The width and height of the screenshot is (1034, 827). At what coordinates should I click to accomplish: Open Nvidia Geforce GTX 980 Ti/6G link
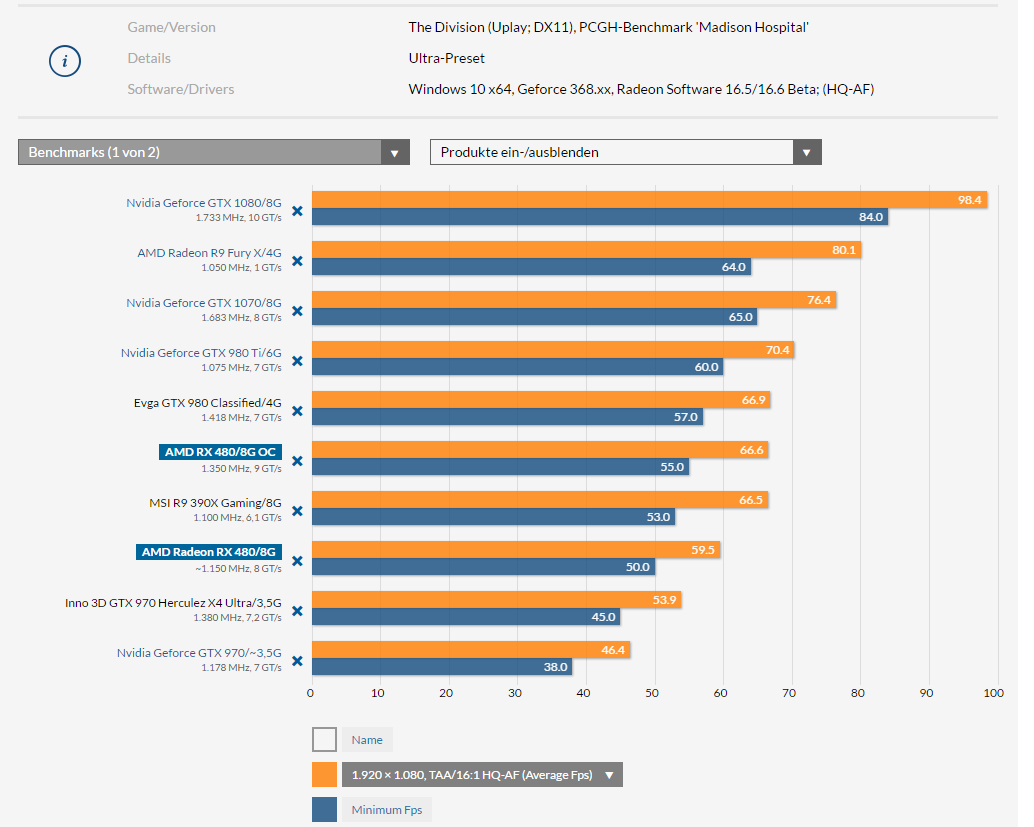coord(201,353)
